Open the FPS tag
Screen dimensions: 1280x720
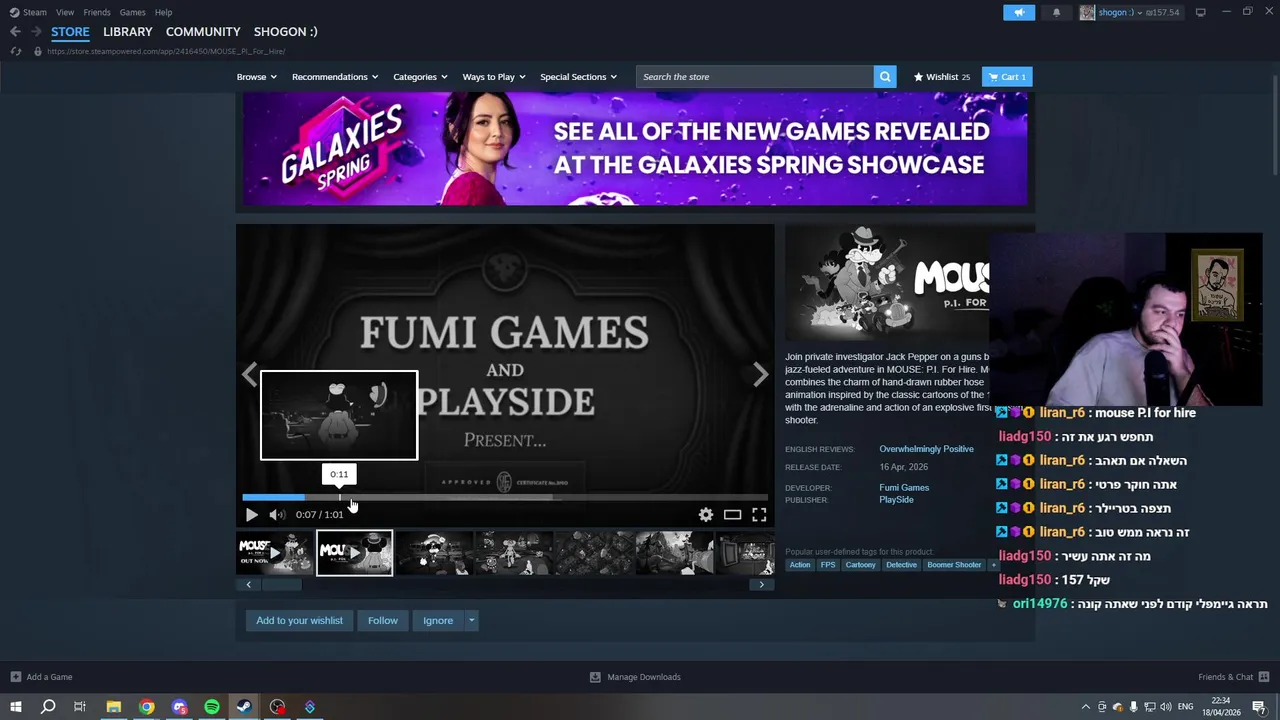[x=828, y=565]
